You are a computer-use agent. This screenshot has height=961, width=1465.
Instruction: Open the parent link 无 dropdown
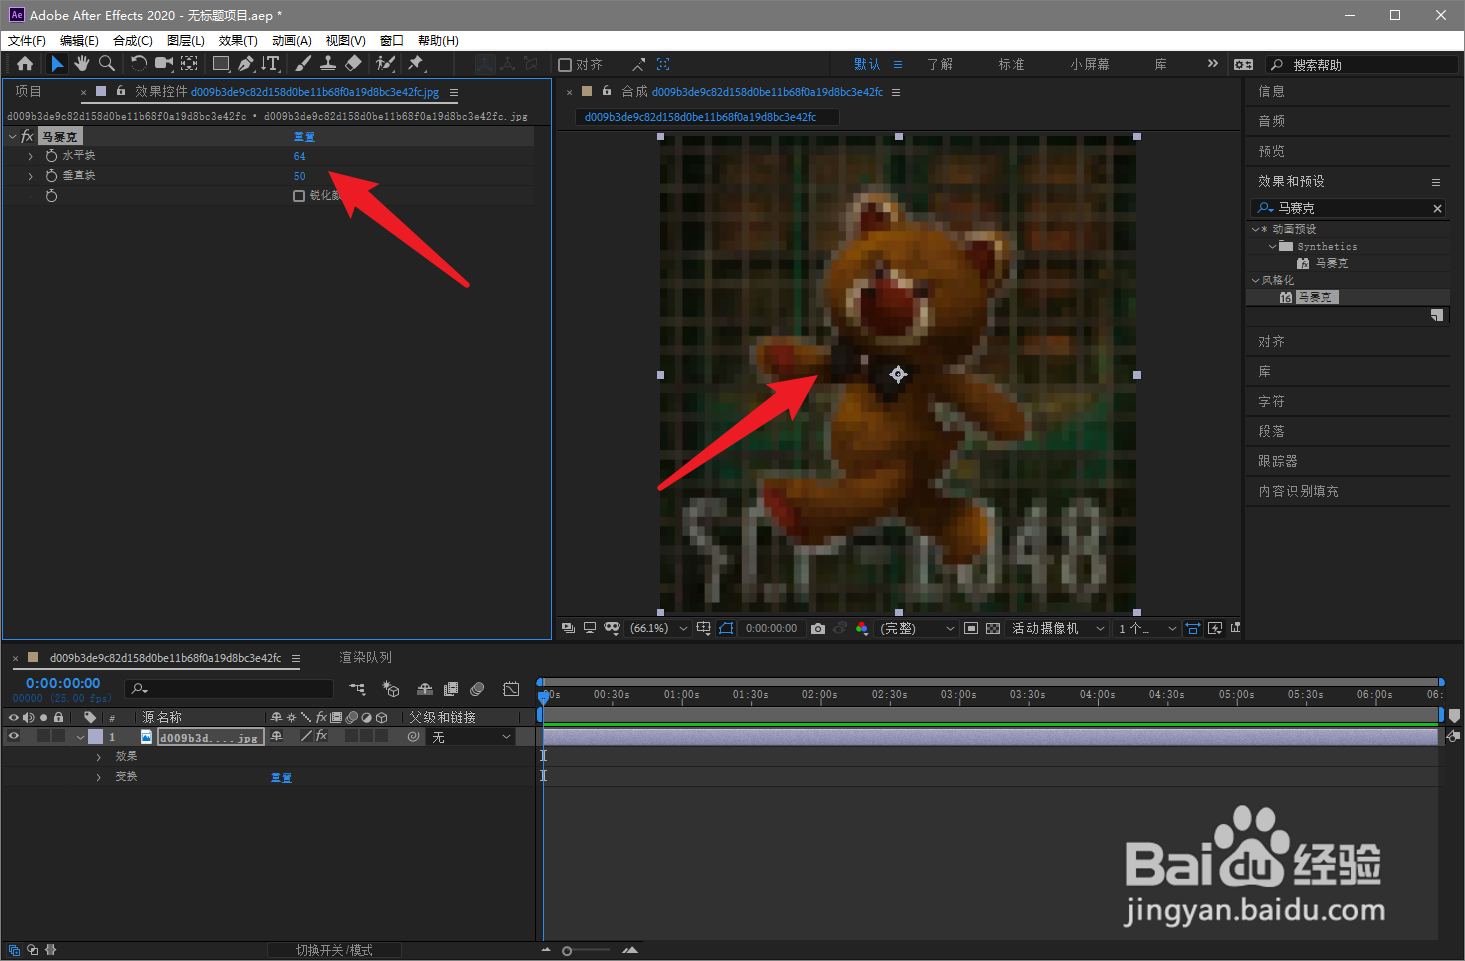point(472,737)
